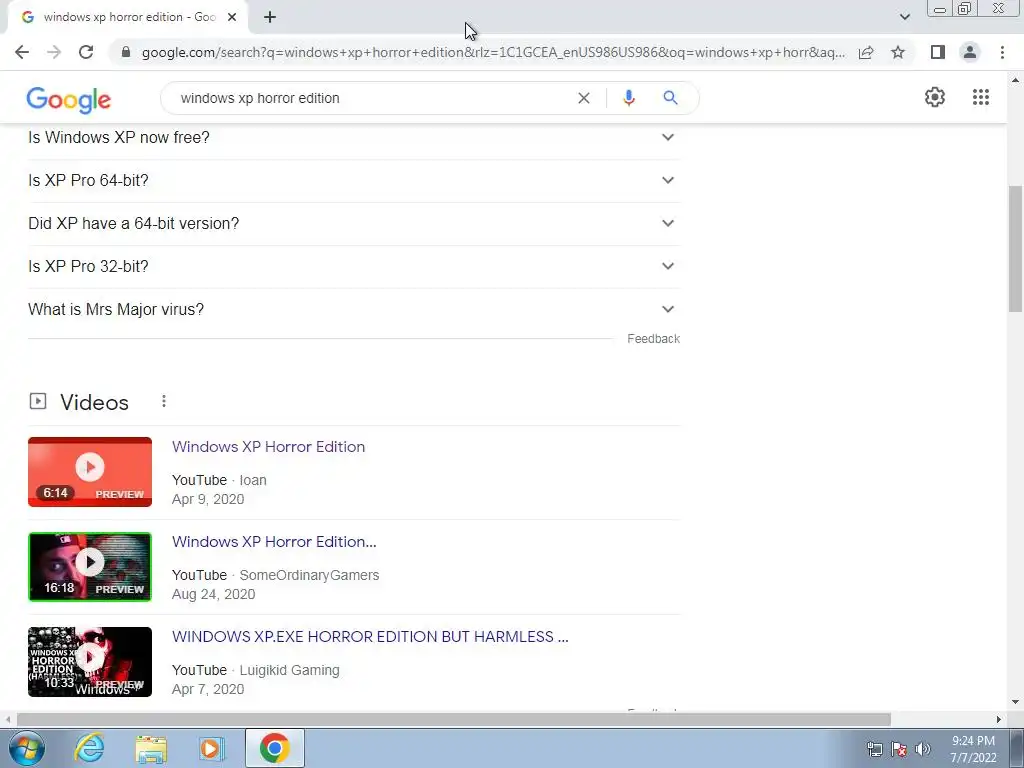This screenshot has width=1024, height=768.
Task: Click the Chrome taskbar icon
Action: click(274, 748)
